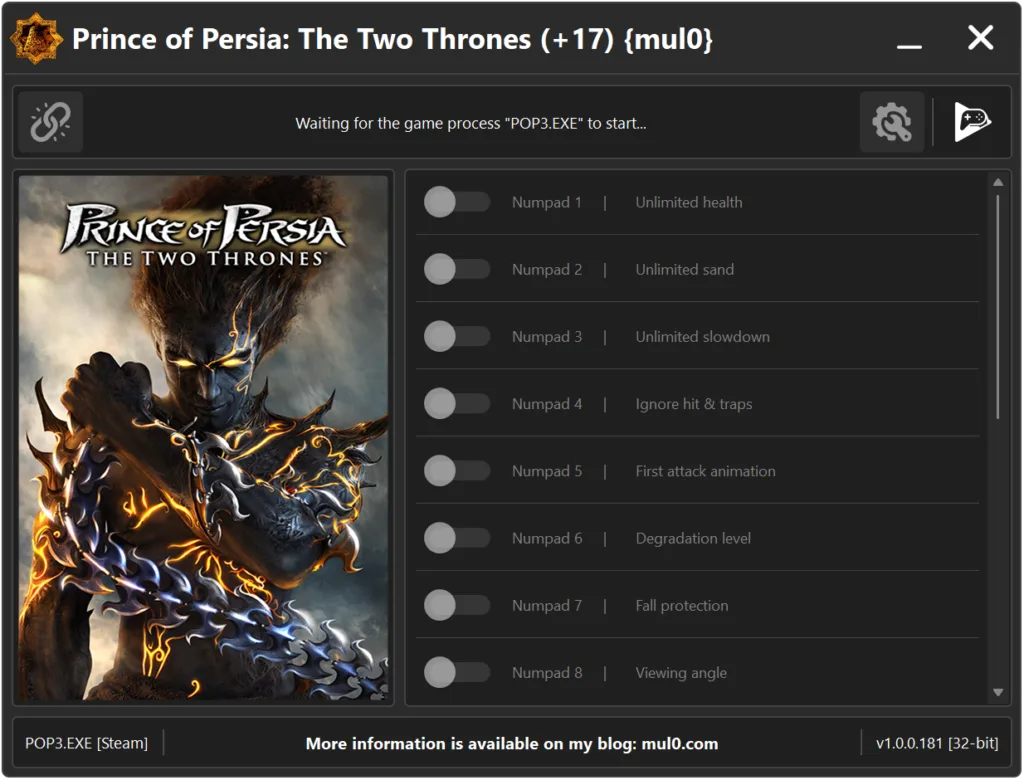Click the scroll up arrow in cheat list
The image size is (1024, 780).
tap(998, 183)
